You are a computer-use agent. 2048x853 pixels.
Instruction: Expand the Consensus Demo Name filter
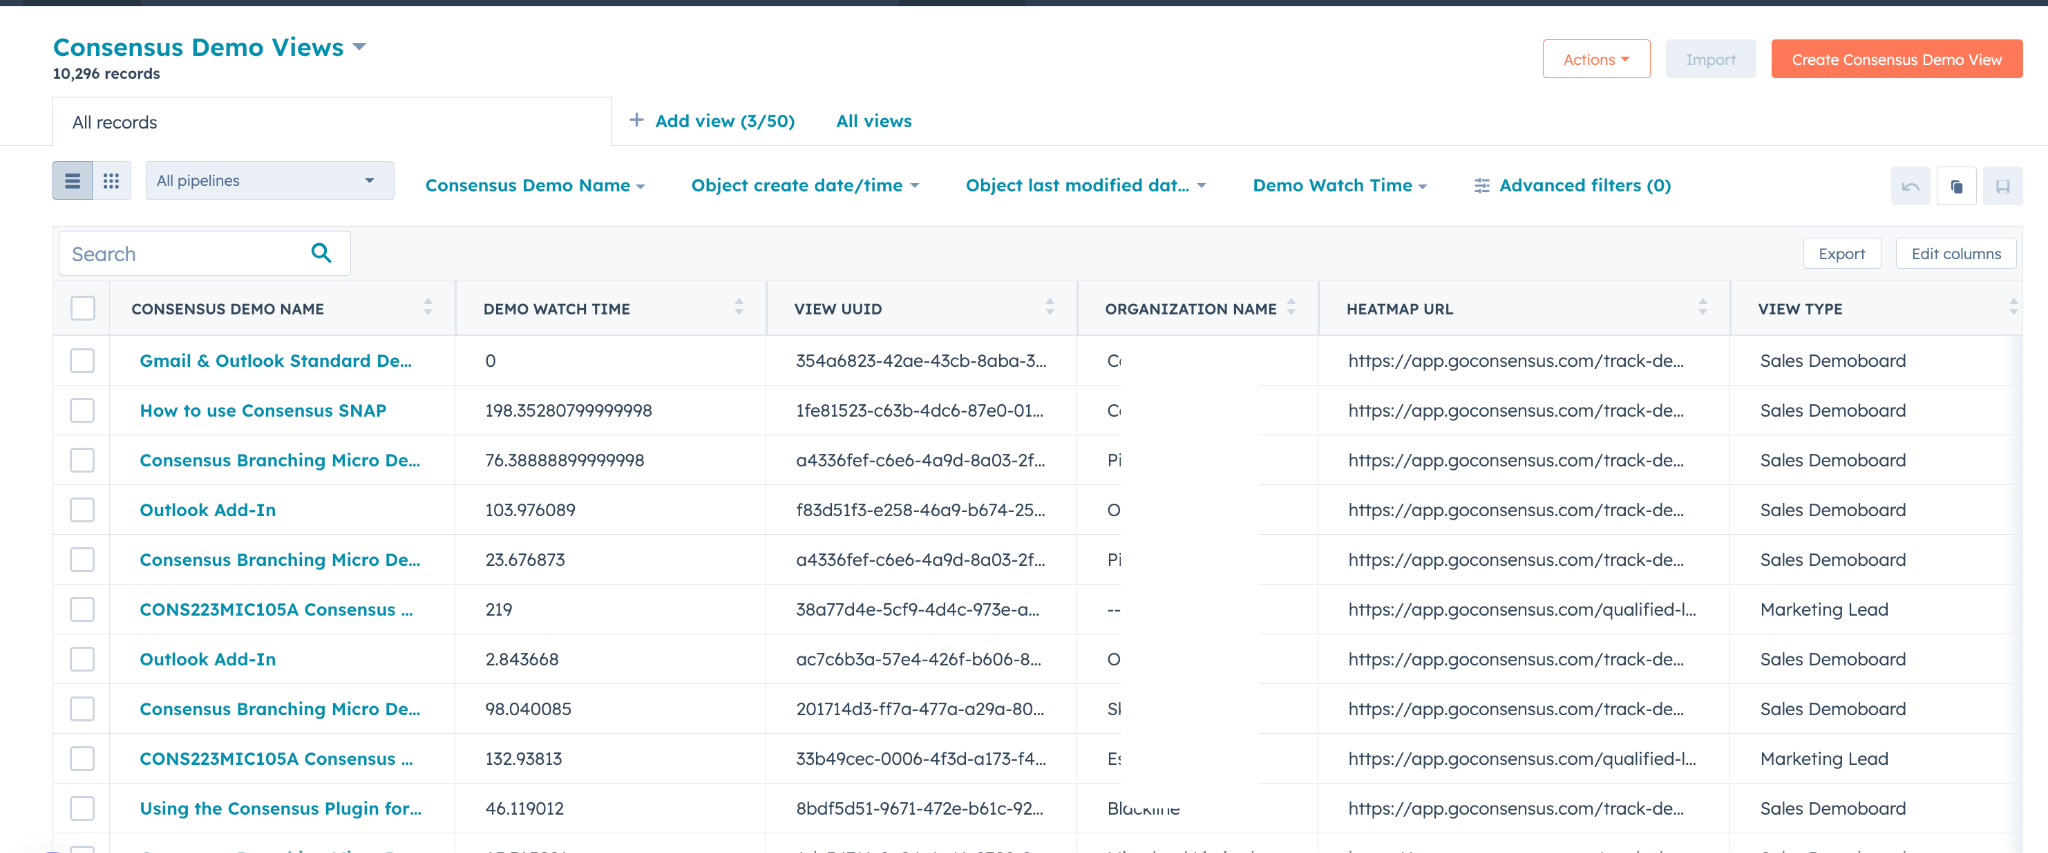535,186
